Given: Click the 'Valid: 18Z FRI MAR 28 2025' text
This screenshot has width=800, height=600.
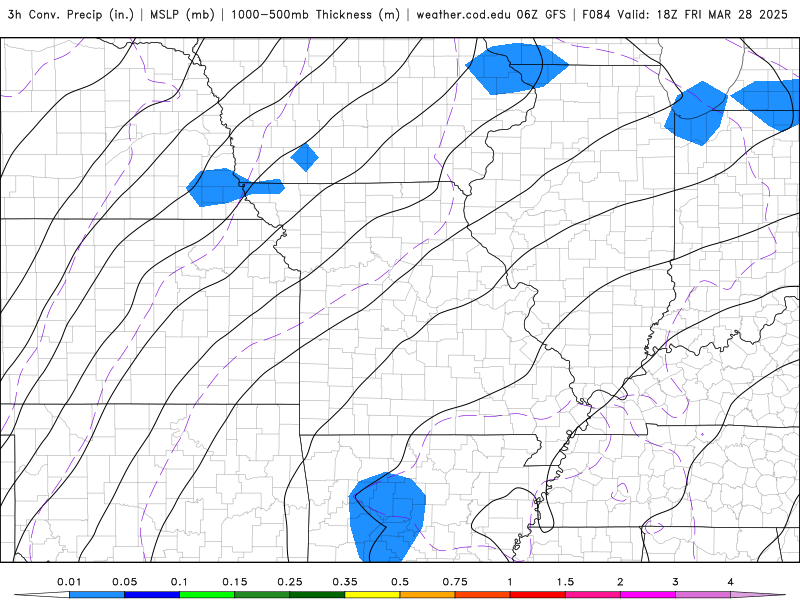Looking at the screenshot, I should 702,14.
